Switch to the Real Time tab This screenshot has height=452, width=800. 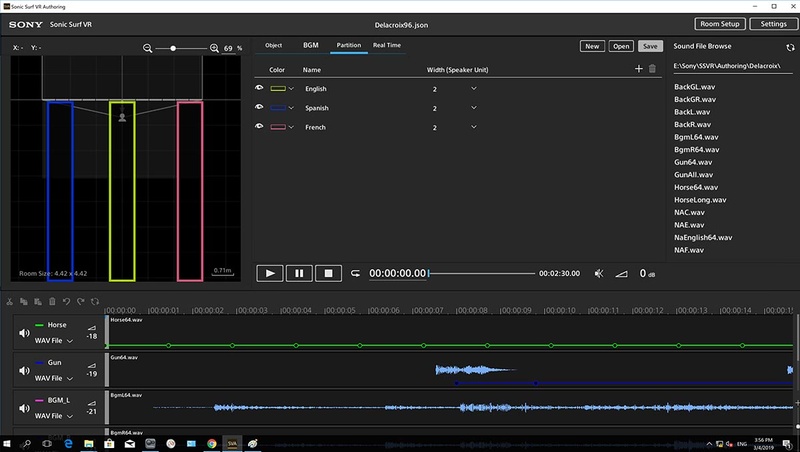(387, 46)
